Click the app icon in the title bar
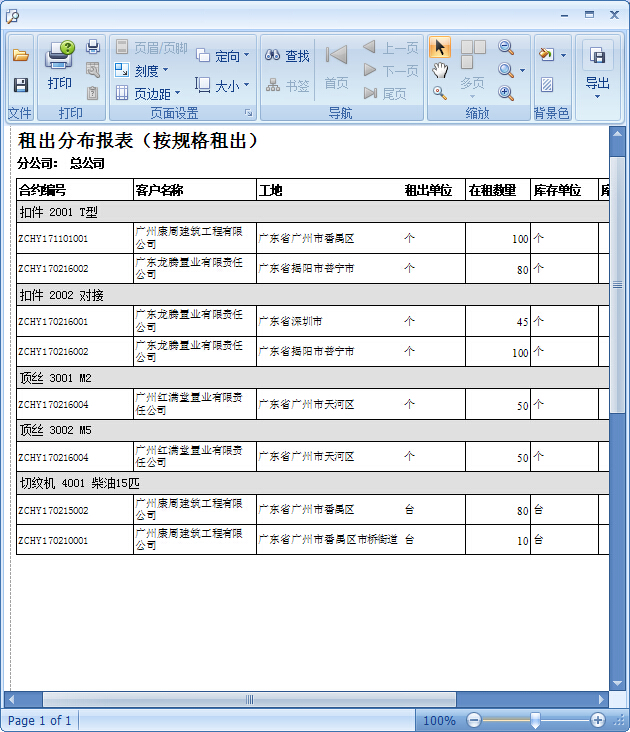Image resolution: width=630 pixels, height=732 pixels. click(13, 16)
